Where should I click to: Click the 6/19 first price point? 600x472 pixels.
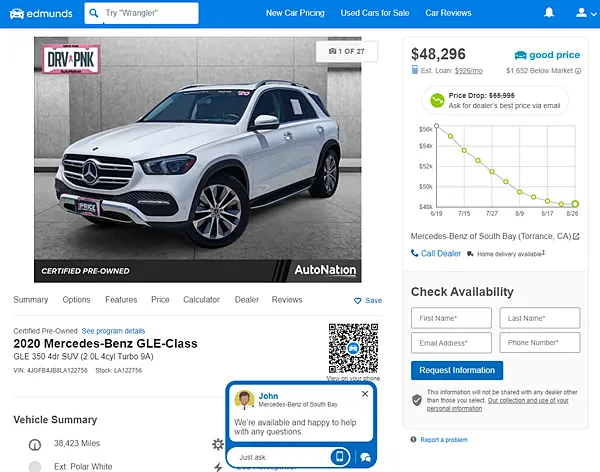click(437, 126)
